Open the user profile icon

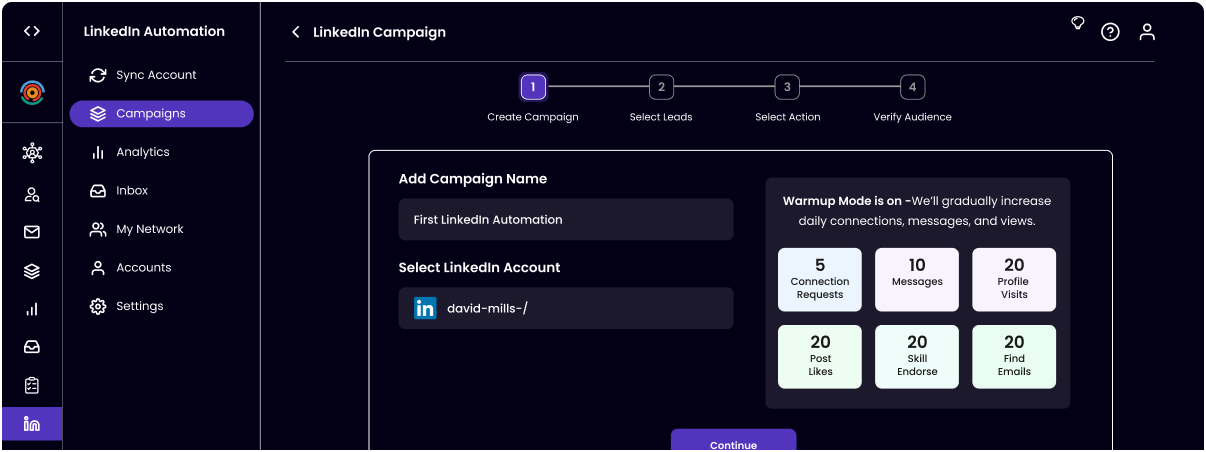pyautogui.click(x=1147, y=32)
